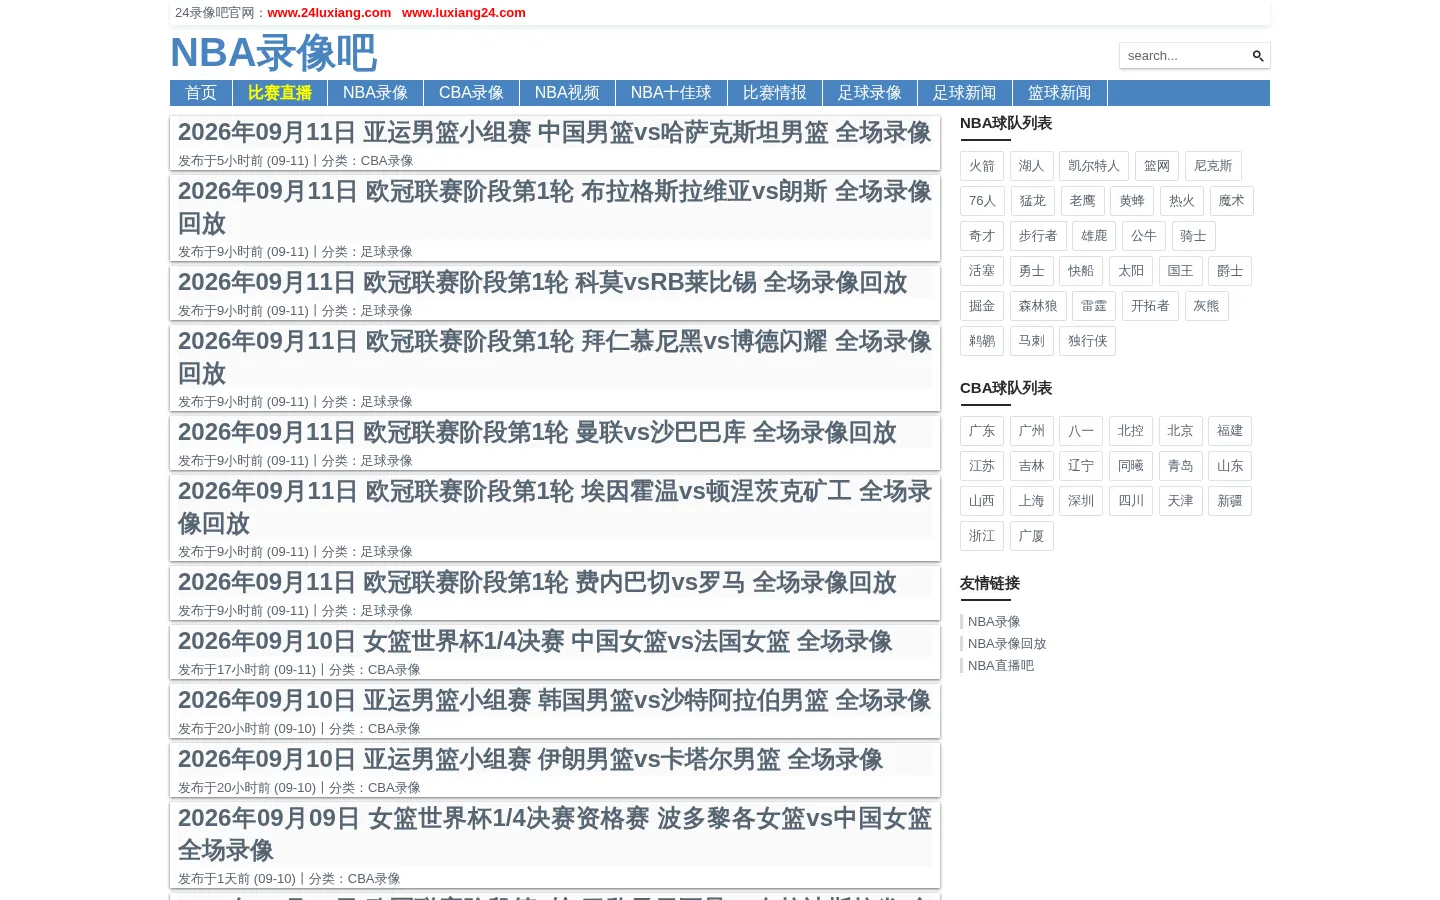The width and height of the screenshot is (1440, 900).
Task: Select the 勇士 team tag
Action: click(1032, 271)
